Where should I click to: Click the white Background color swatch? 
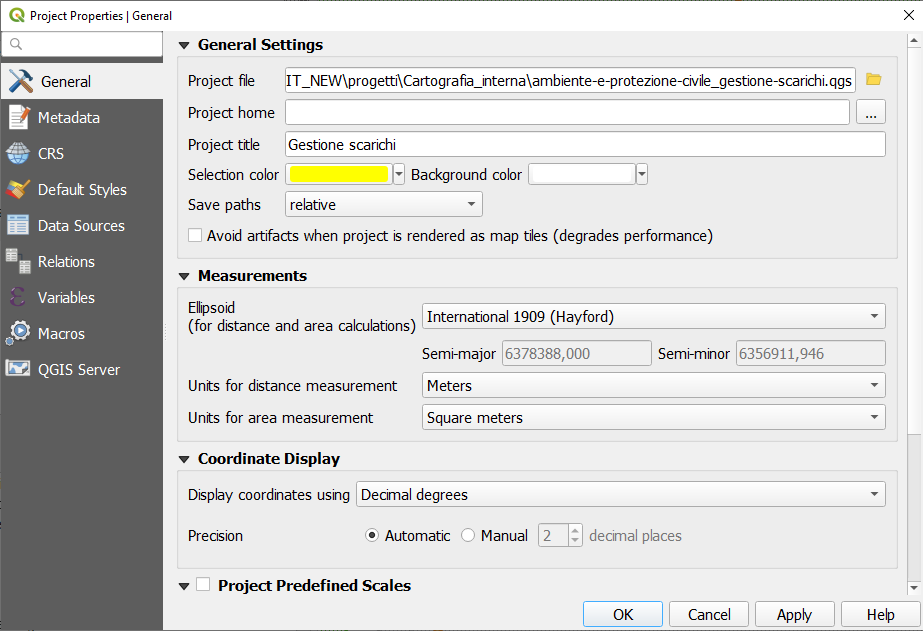point(582,174)
